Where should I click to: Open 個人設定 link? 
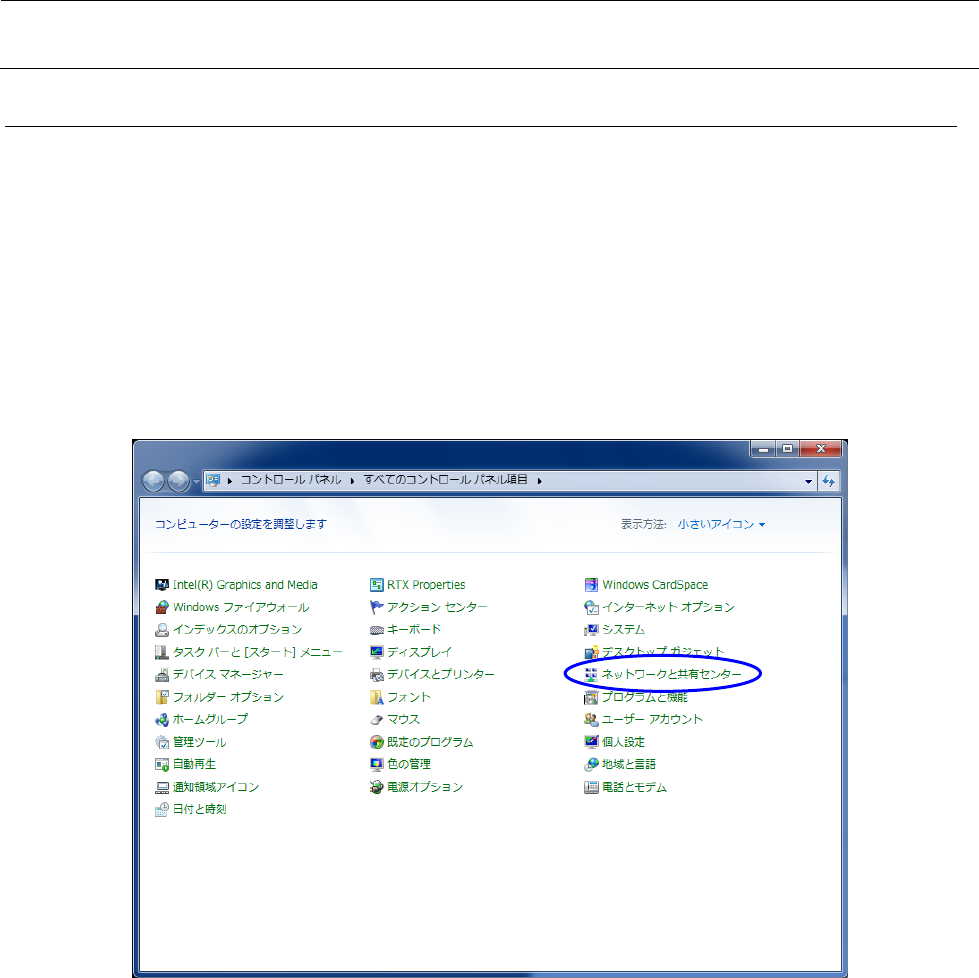pos(623,742)
